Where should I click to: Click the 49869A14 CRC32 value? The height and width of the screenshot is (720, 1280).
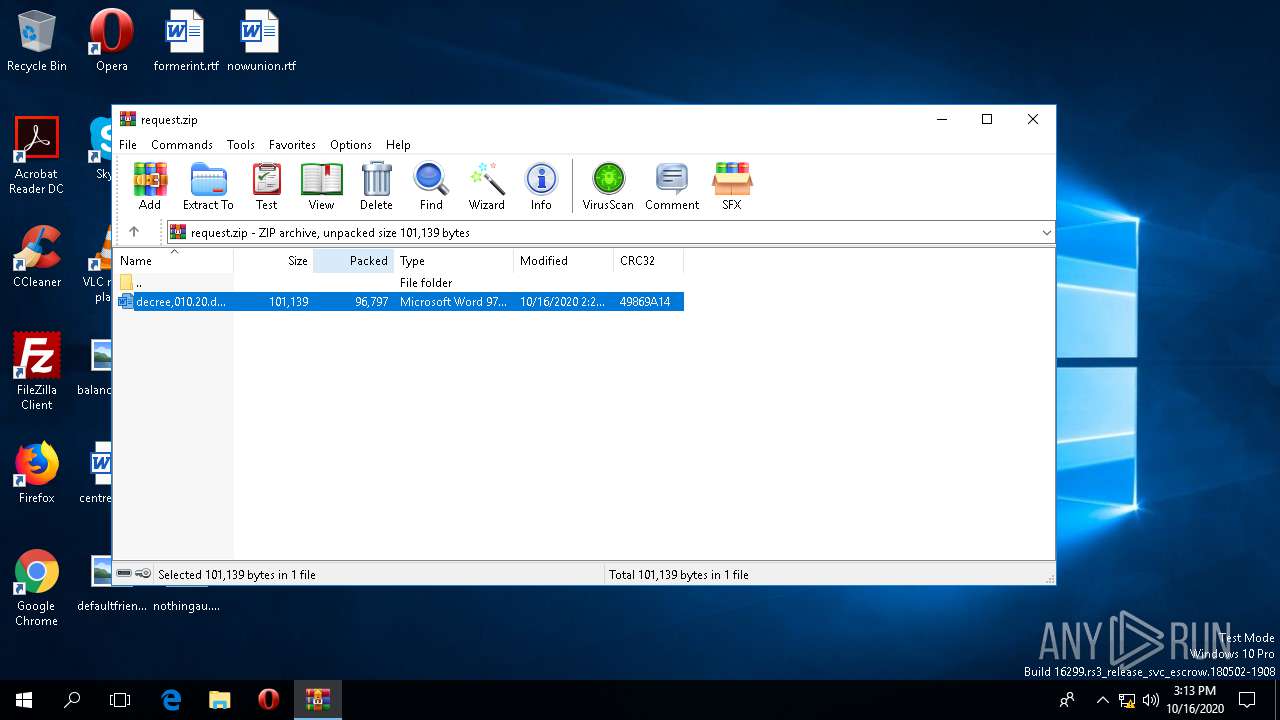coord(645,301)
